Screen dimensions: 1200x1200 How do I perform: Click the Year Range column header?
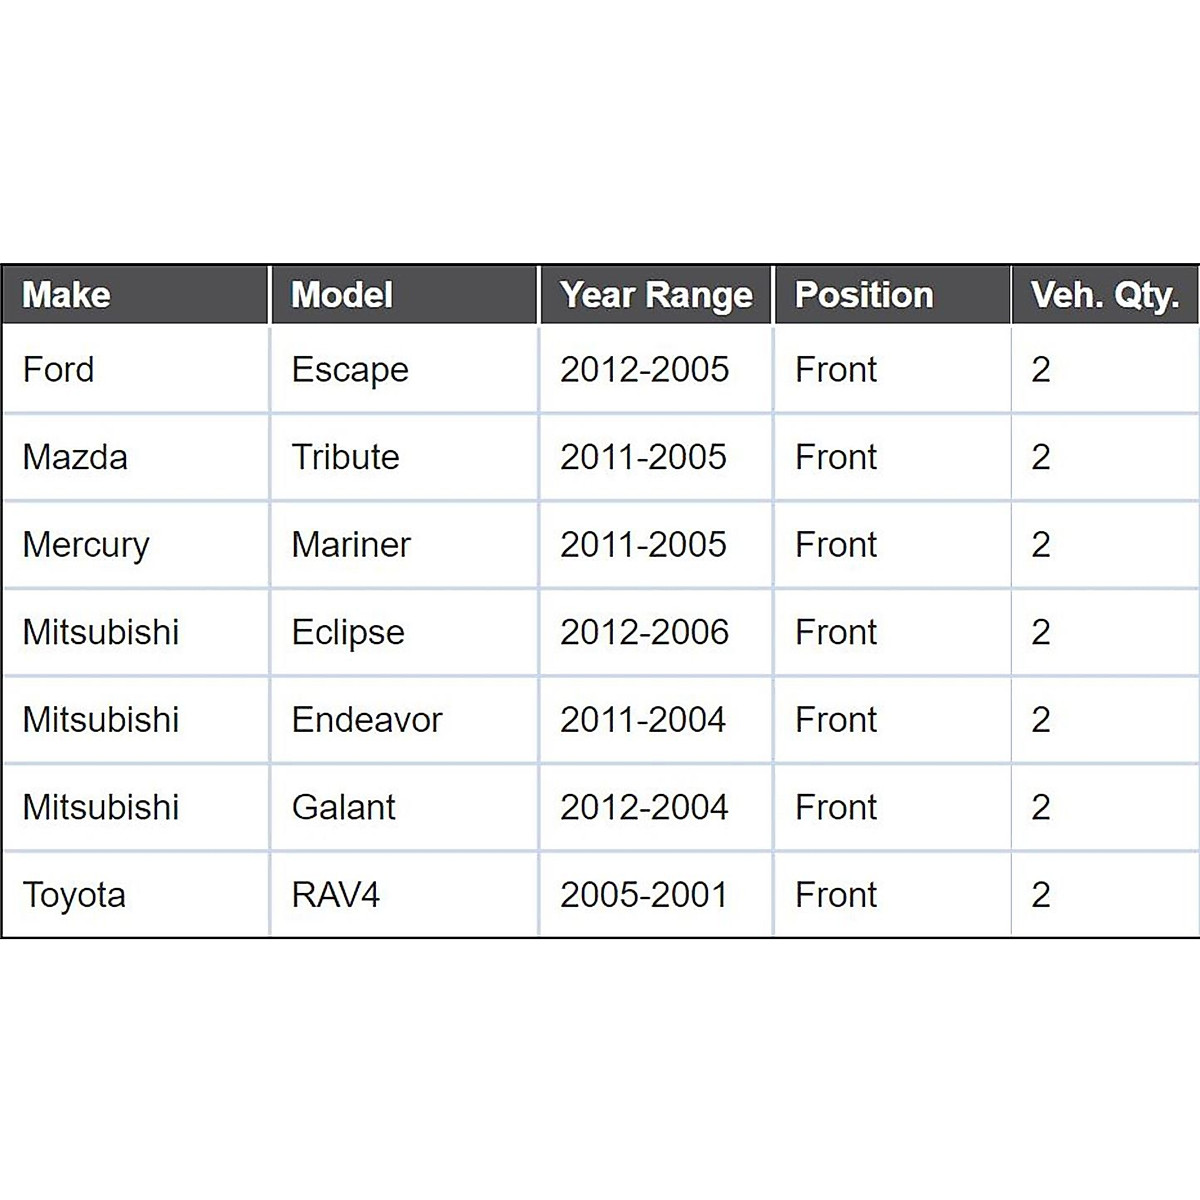656,295
